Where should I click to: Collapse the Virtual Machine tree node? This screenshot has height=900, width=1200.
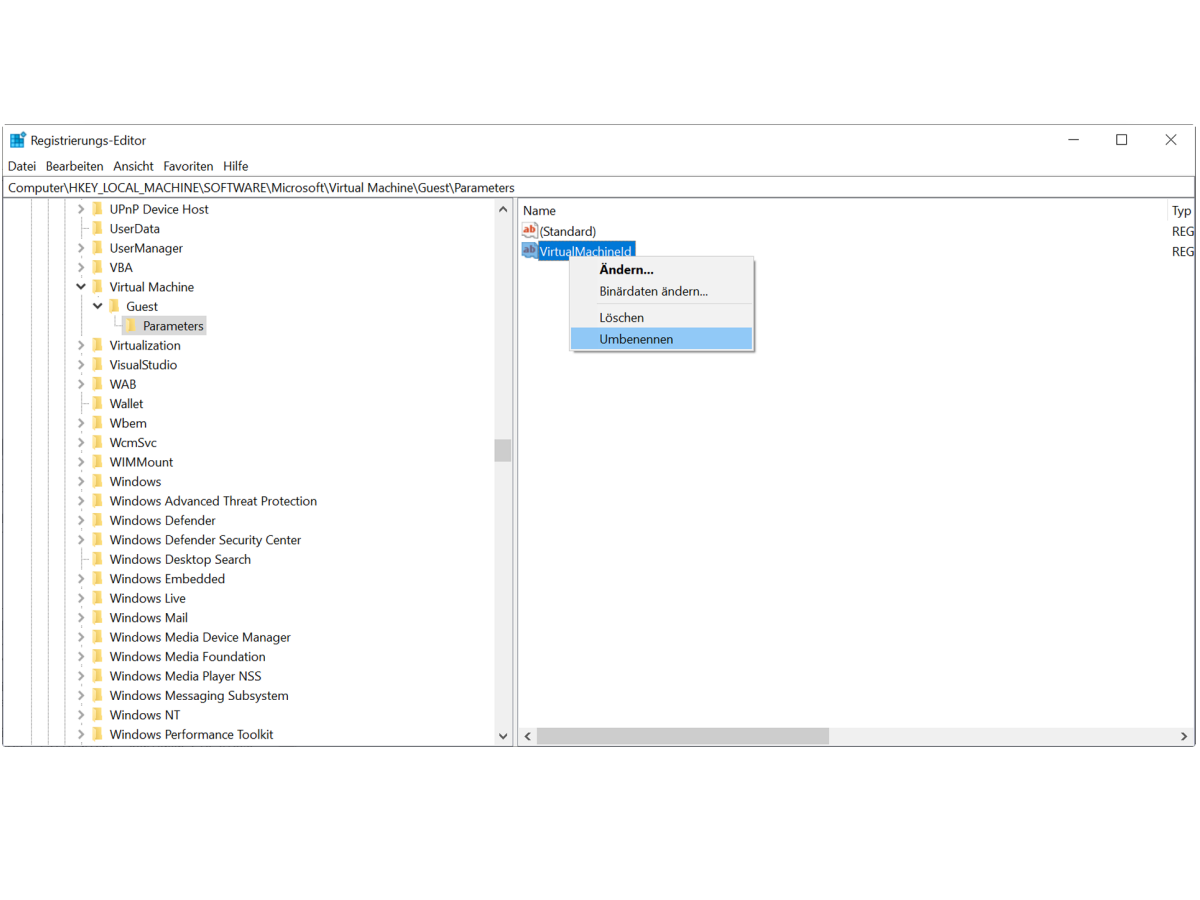[81, 286]
